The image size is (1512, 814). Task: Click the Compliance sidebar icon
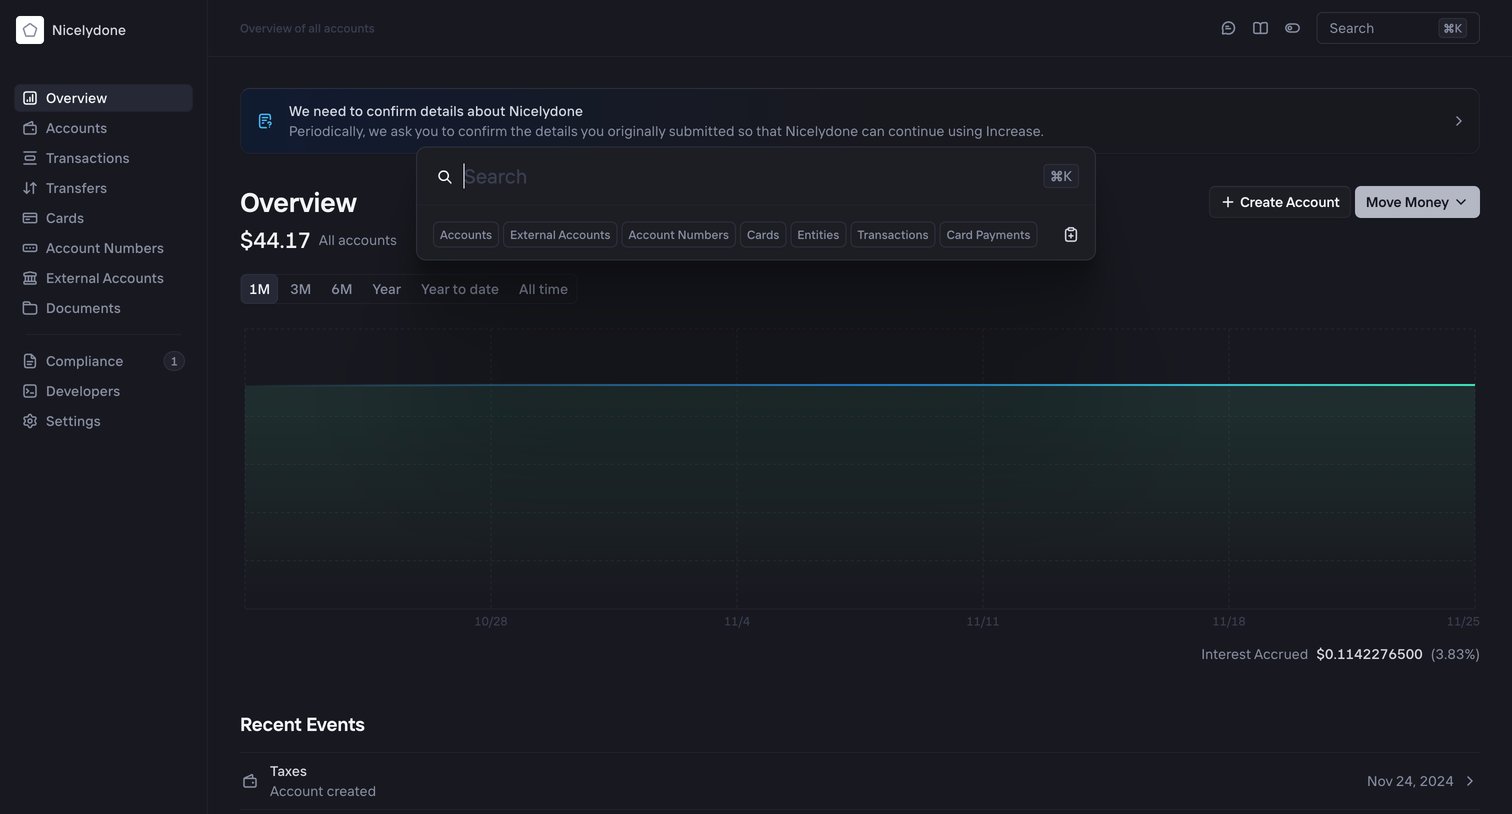pyautogui.click(x=30, y=361)
